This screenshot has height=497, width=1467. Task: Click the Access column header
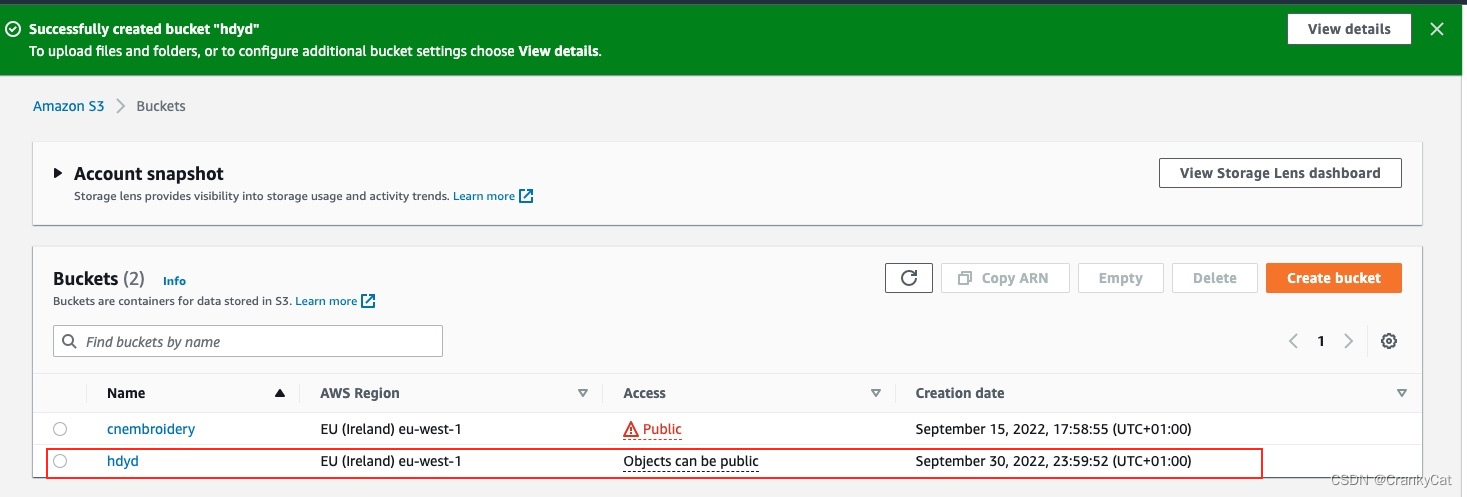(644, 393)
